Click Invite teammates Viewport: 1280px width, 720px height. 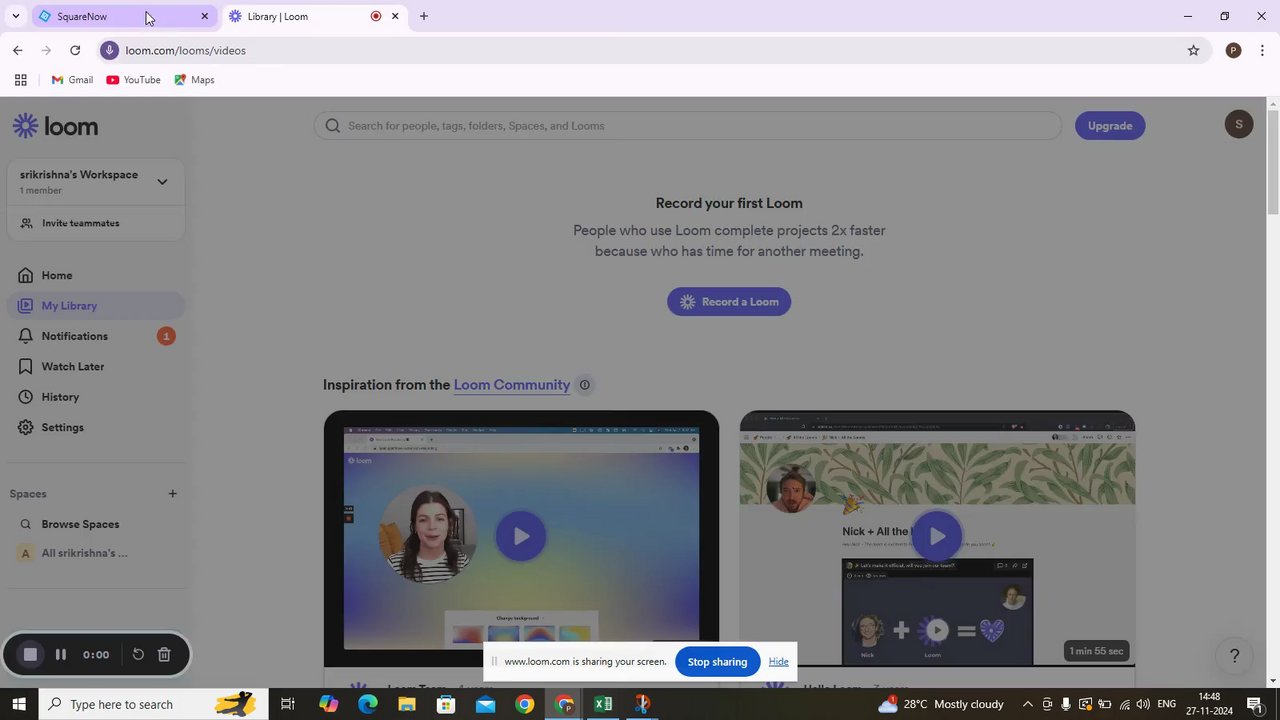[x=80, y=223]
